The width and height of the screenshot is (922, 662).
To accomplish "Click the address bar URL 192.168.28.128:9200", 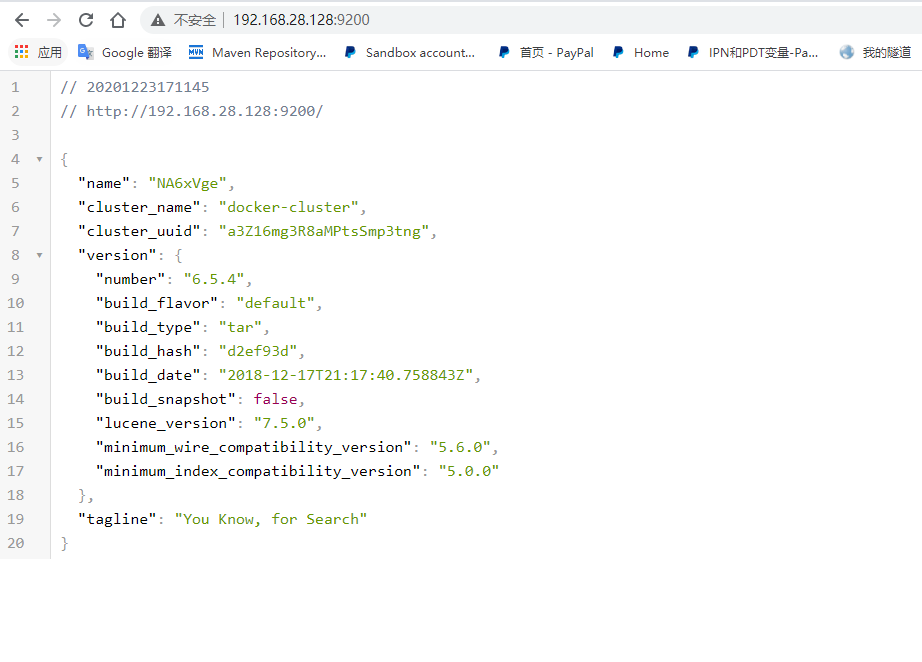I will (301, 20).
